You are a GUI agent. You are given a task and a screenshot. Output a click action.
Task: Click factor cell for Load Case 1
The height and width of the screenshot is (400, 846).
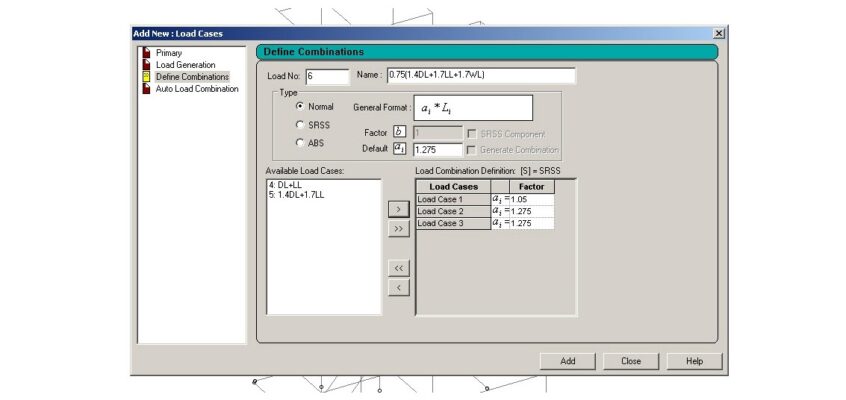[531, 199]
